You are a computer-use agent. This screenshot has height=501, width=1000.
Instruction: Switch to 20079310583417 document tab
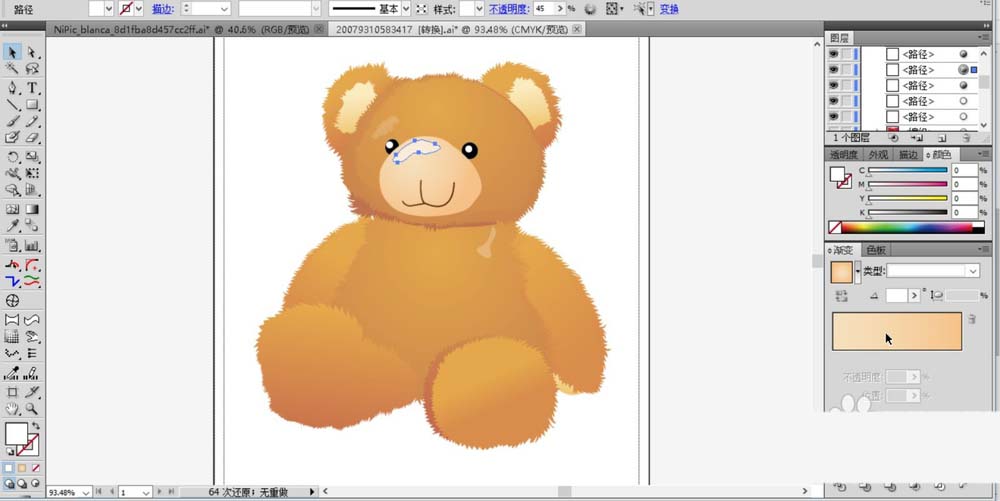pyautogui.click(x=457, y=29)
